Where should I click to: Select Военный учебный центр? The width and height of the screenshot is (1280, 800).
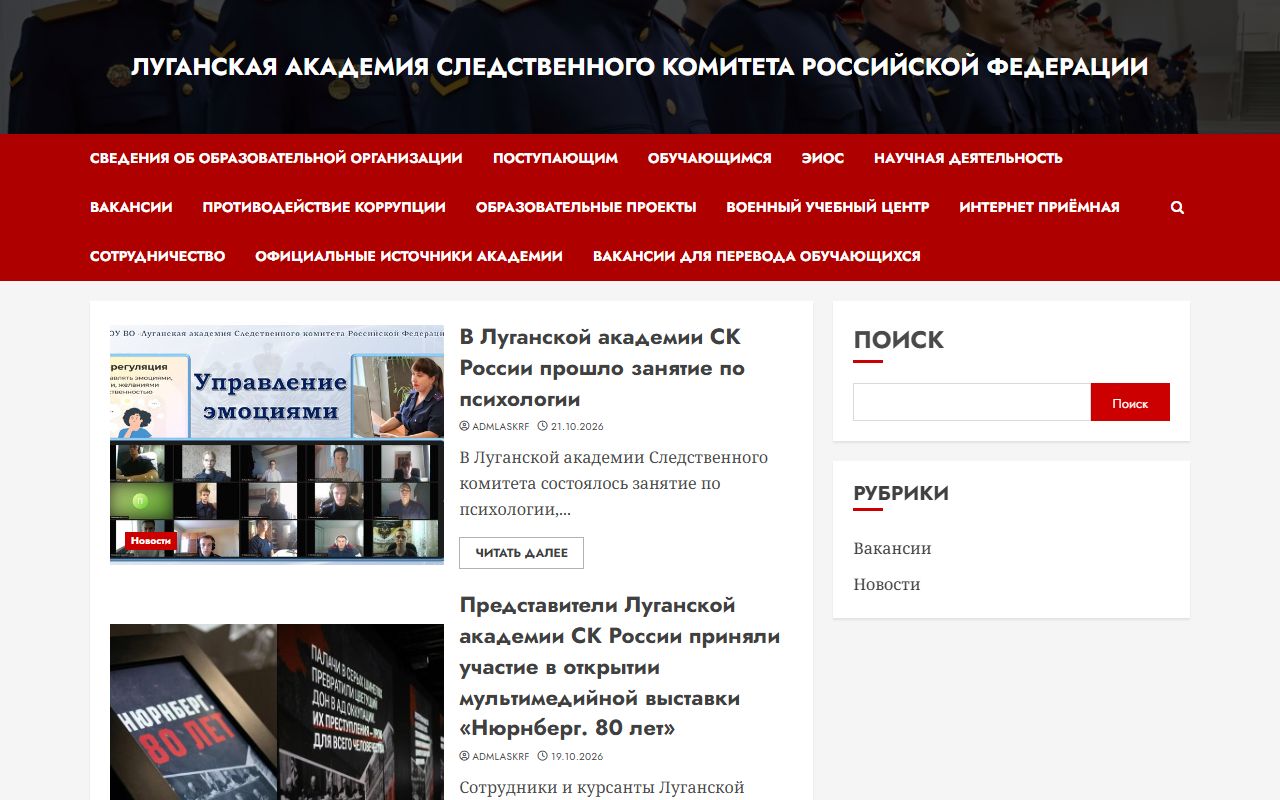pos(828,207)
